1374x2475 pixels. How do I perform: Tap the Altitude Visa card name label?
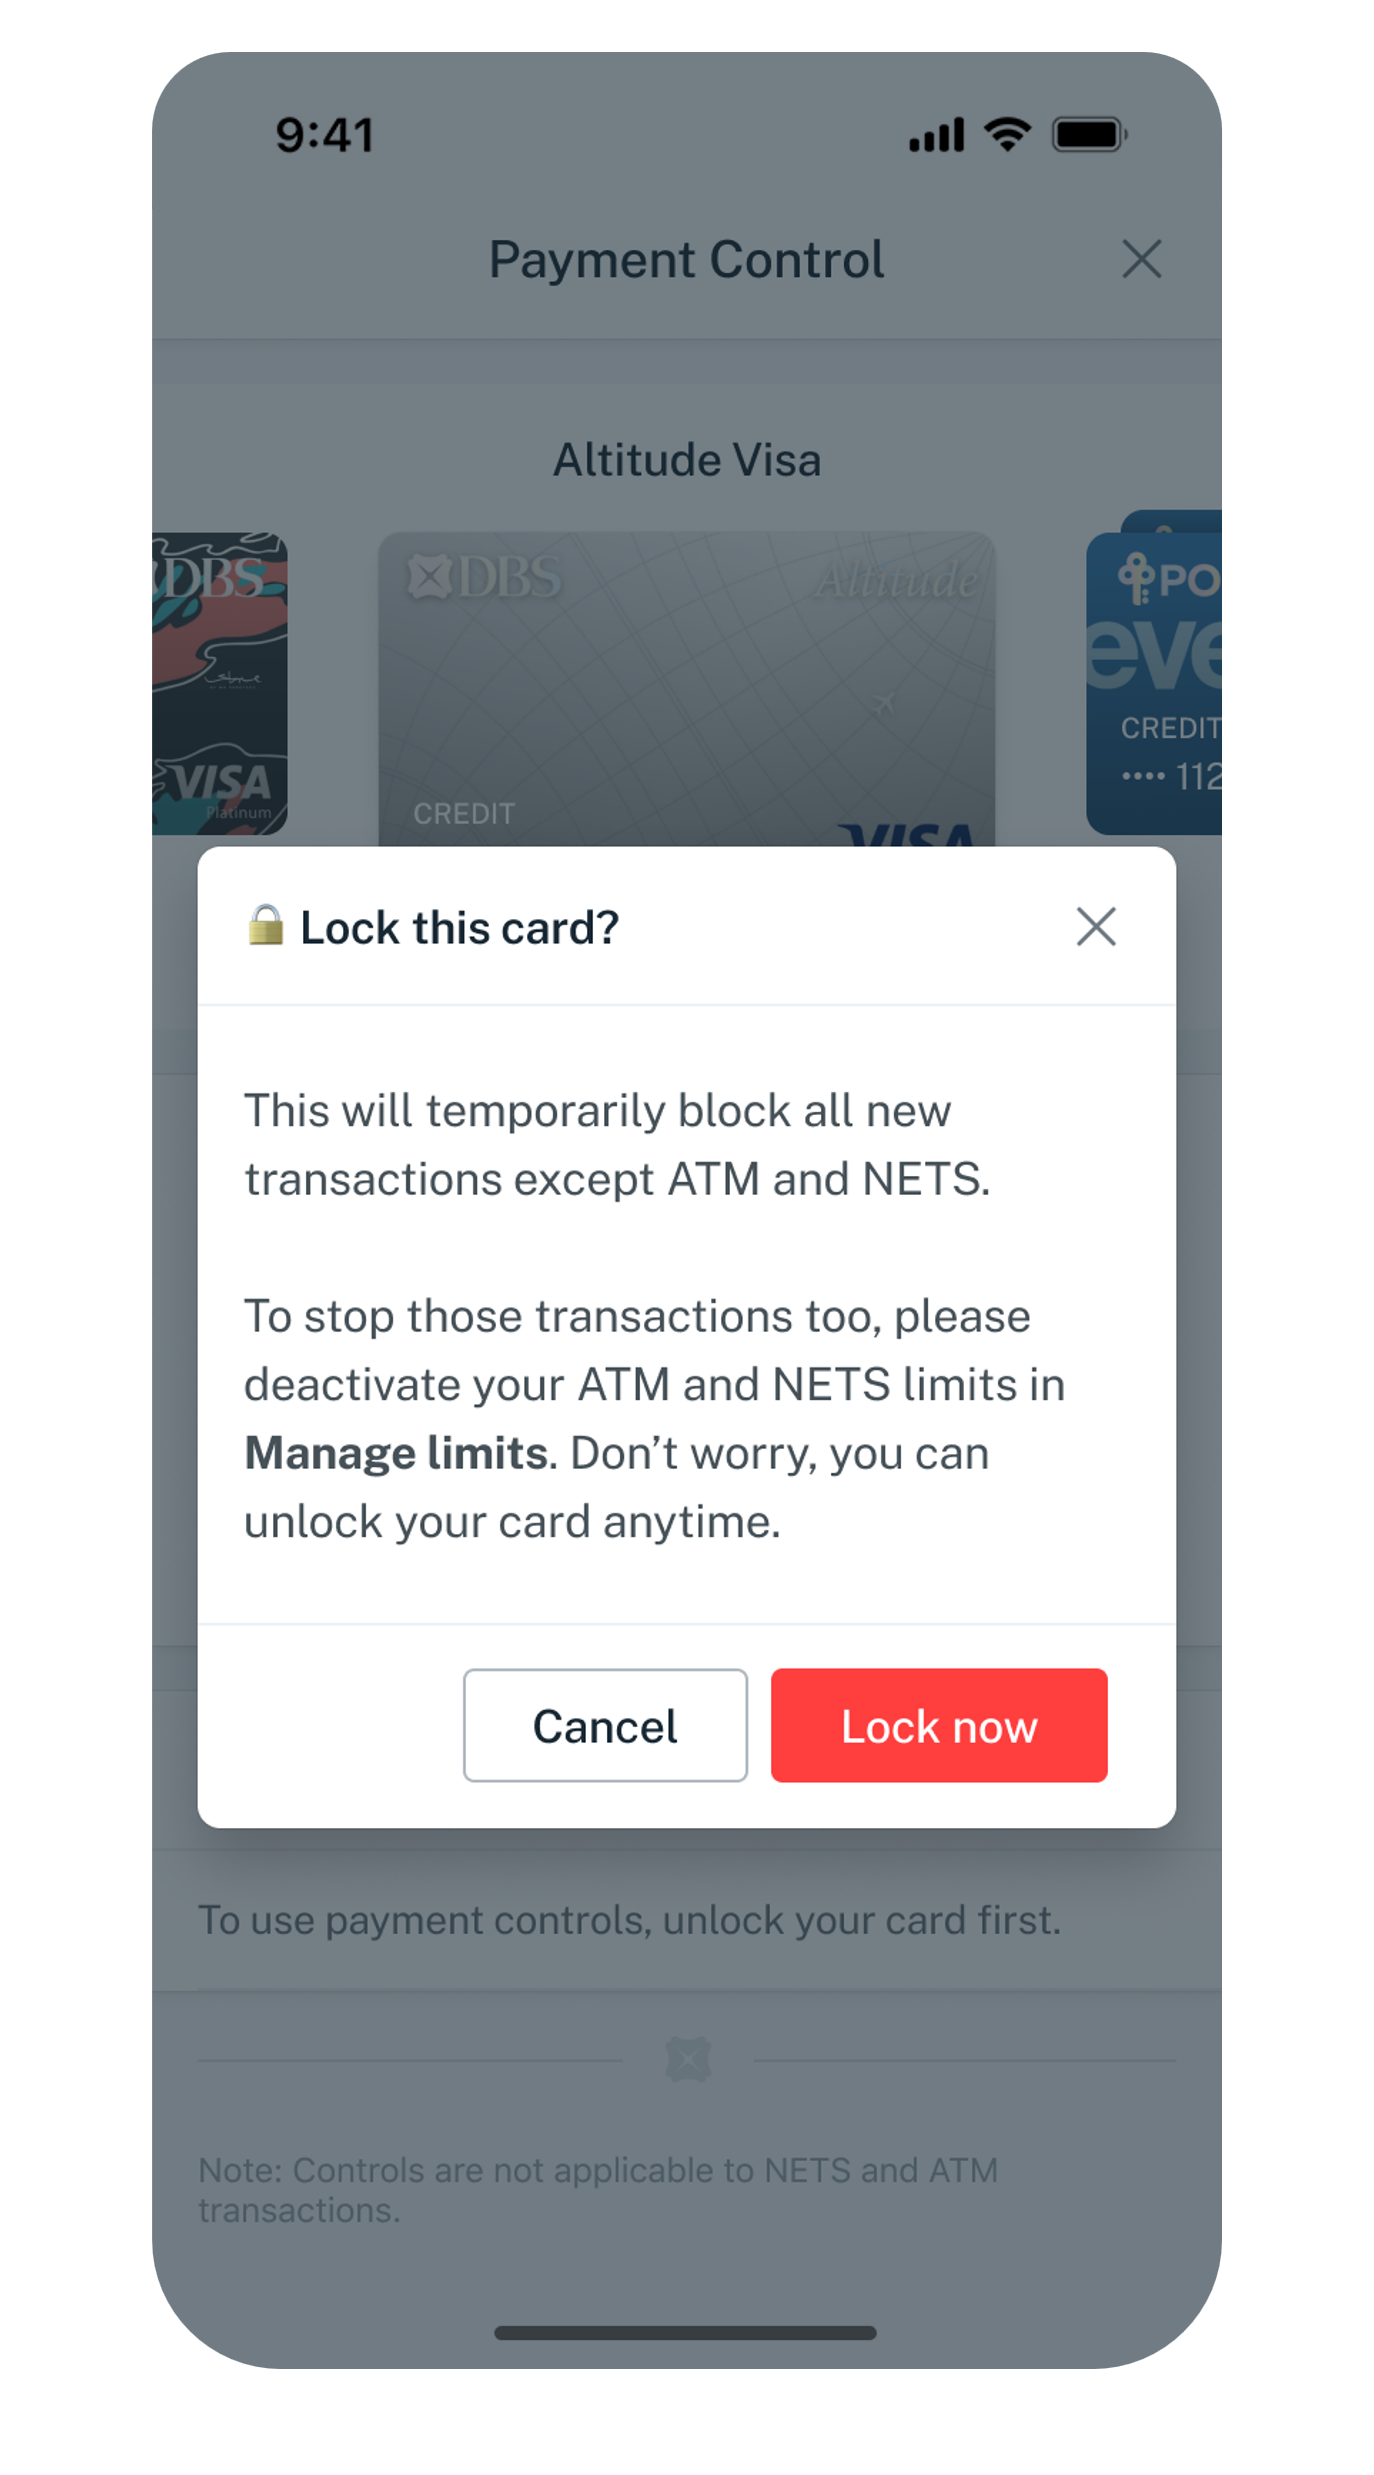687,460
